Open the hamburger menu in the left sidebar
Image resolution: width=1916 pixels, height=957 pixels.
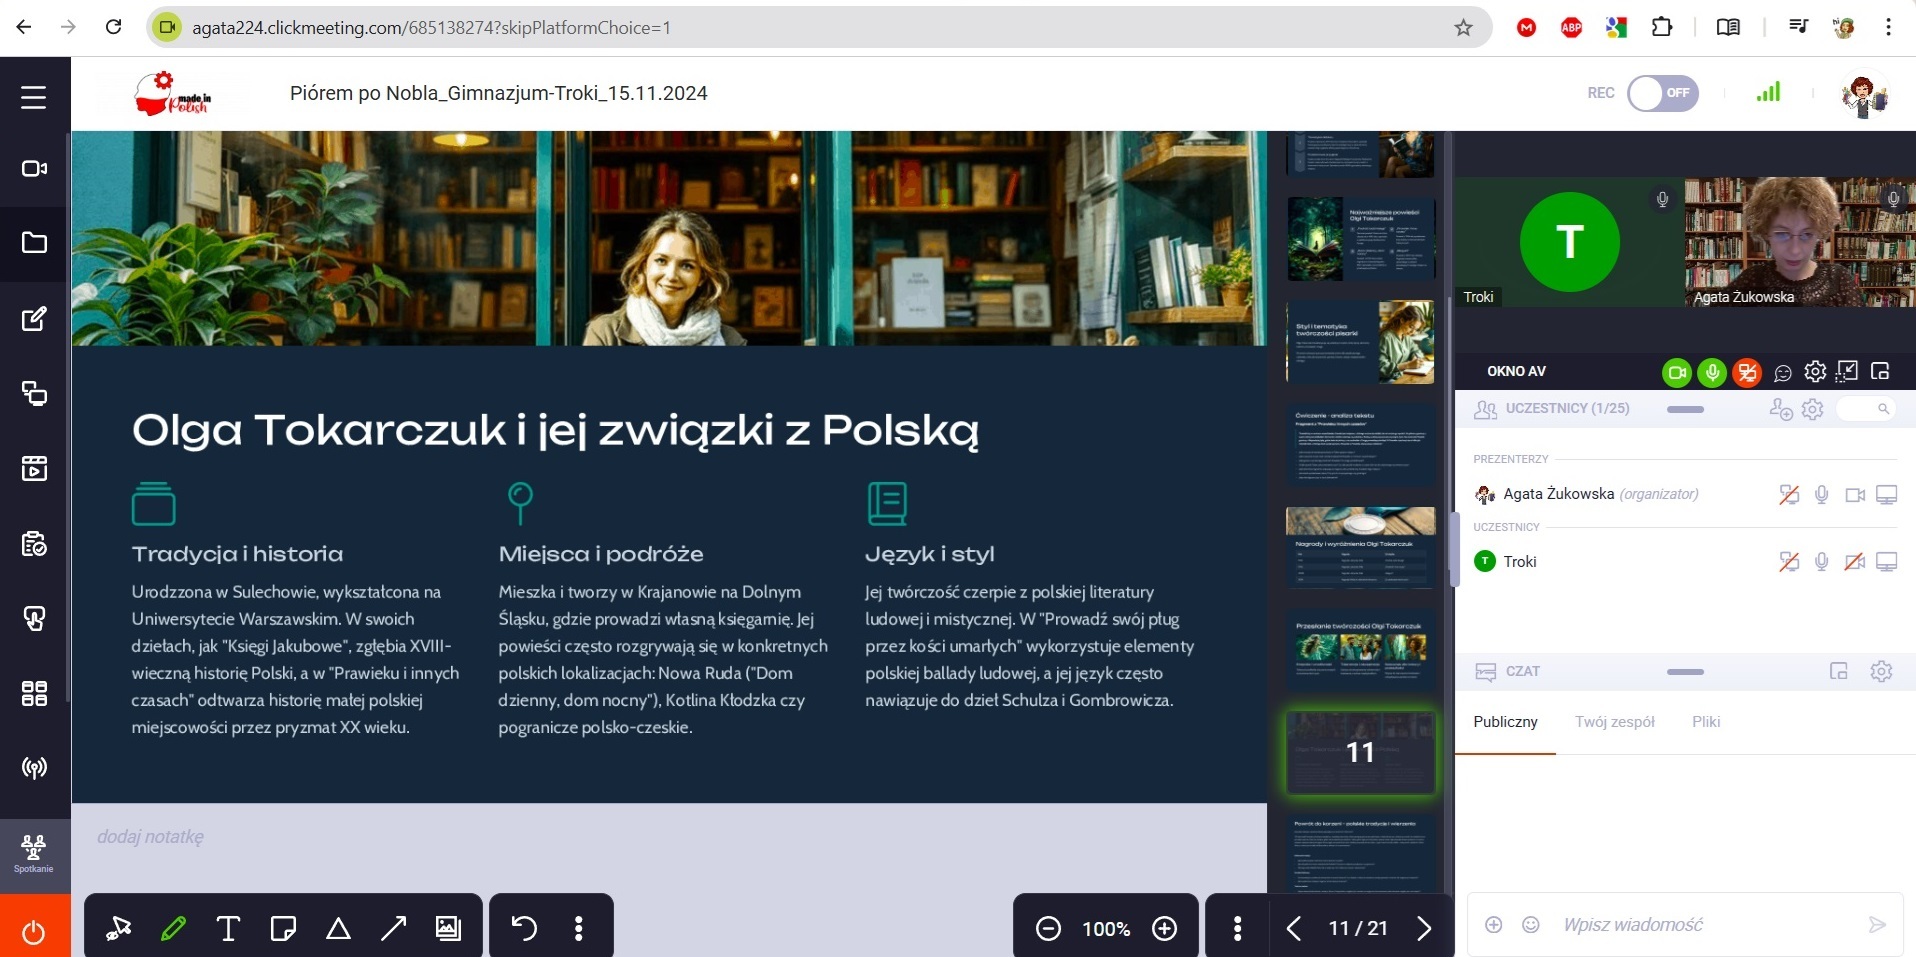(34, 97)
